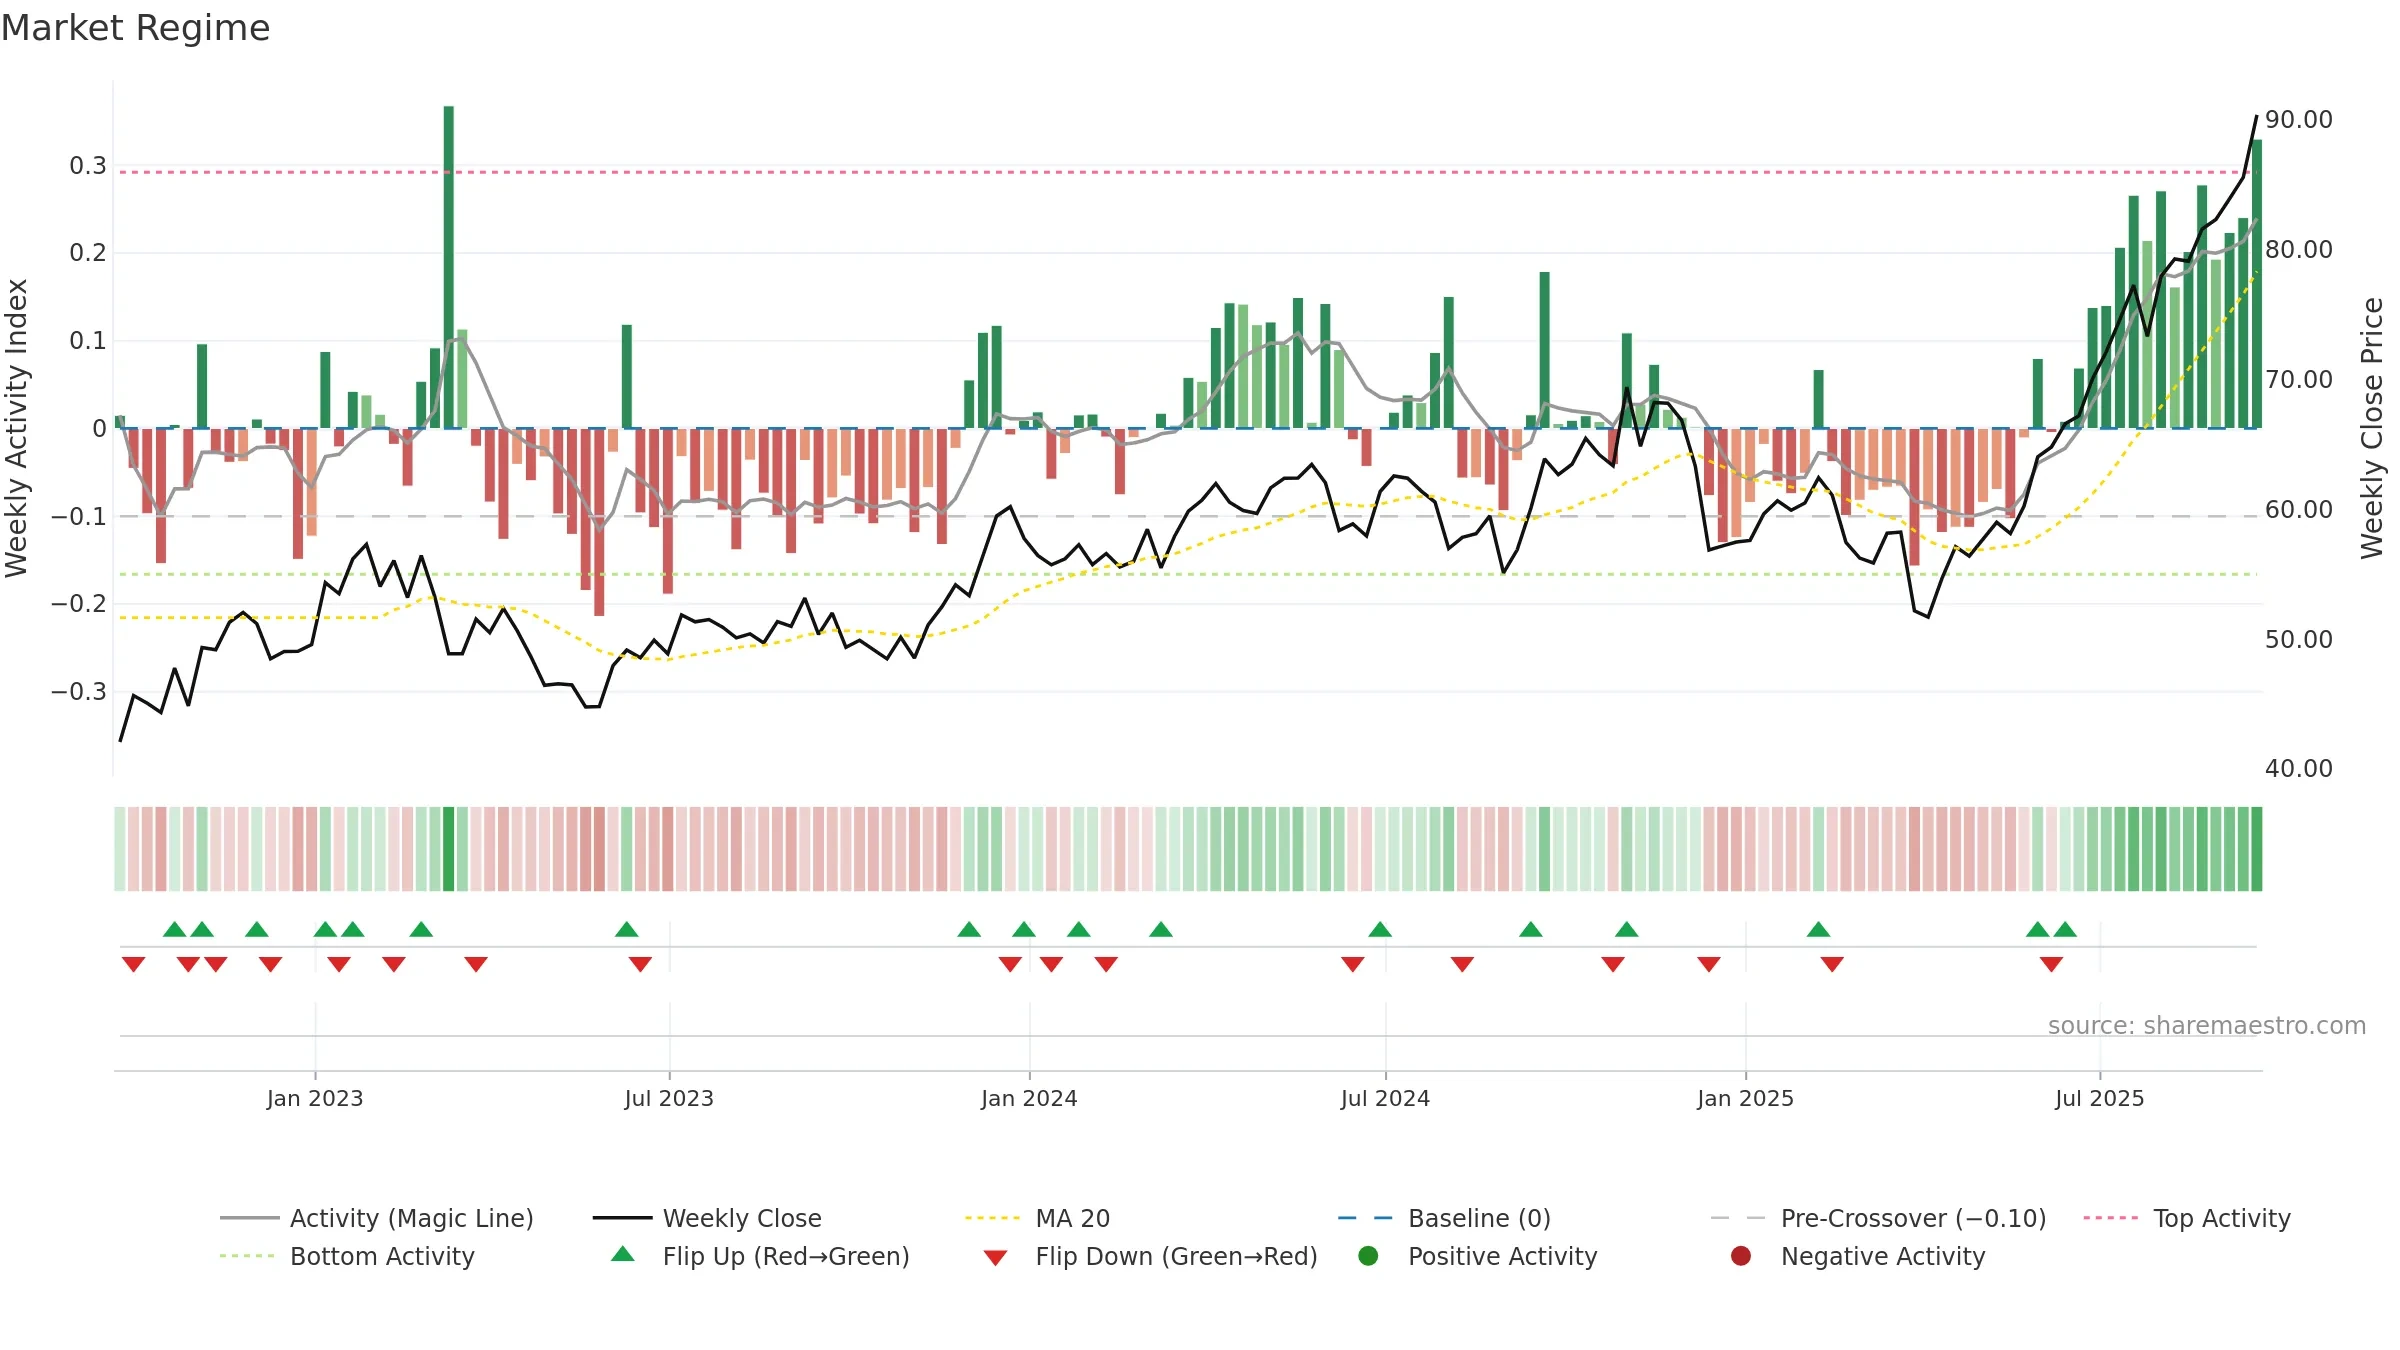Click the Jan 2025 axis label
This screenshot has width=2400, height=1350.
tap(1745, 1098)
